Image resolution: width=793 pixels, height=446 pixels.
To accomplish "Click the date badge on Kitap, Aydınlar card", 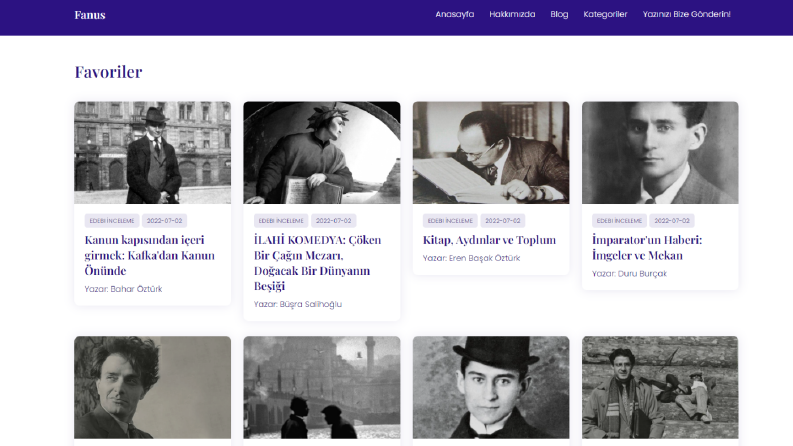I will coord(503,221).
